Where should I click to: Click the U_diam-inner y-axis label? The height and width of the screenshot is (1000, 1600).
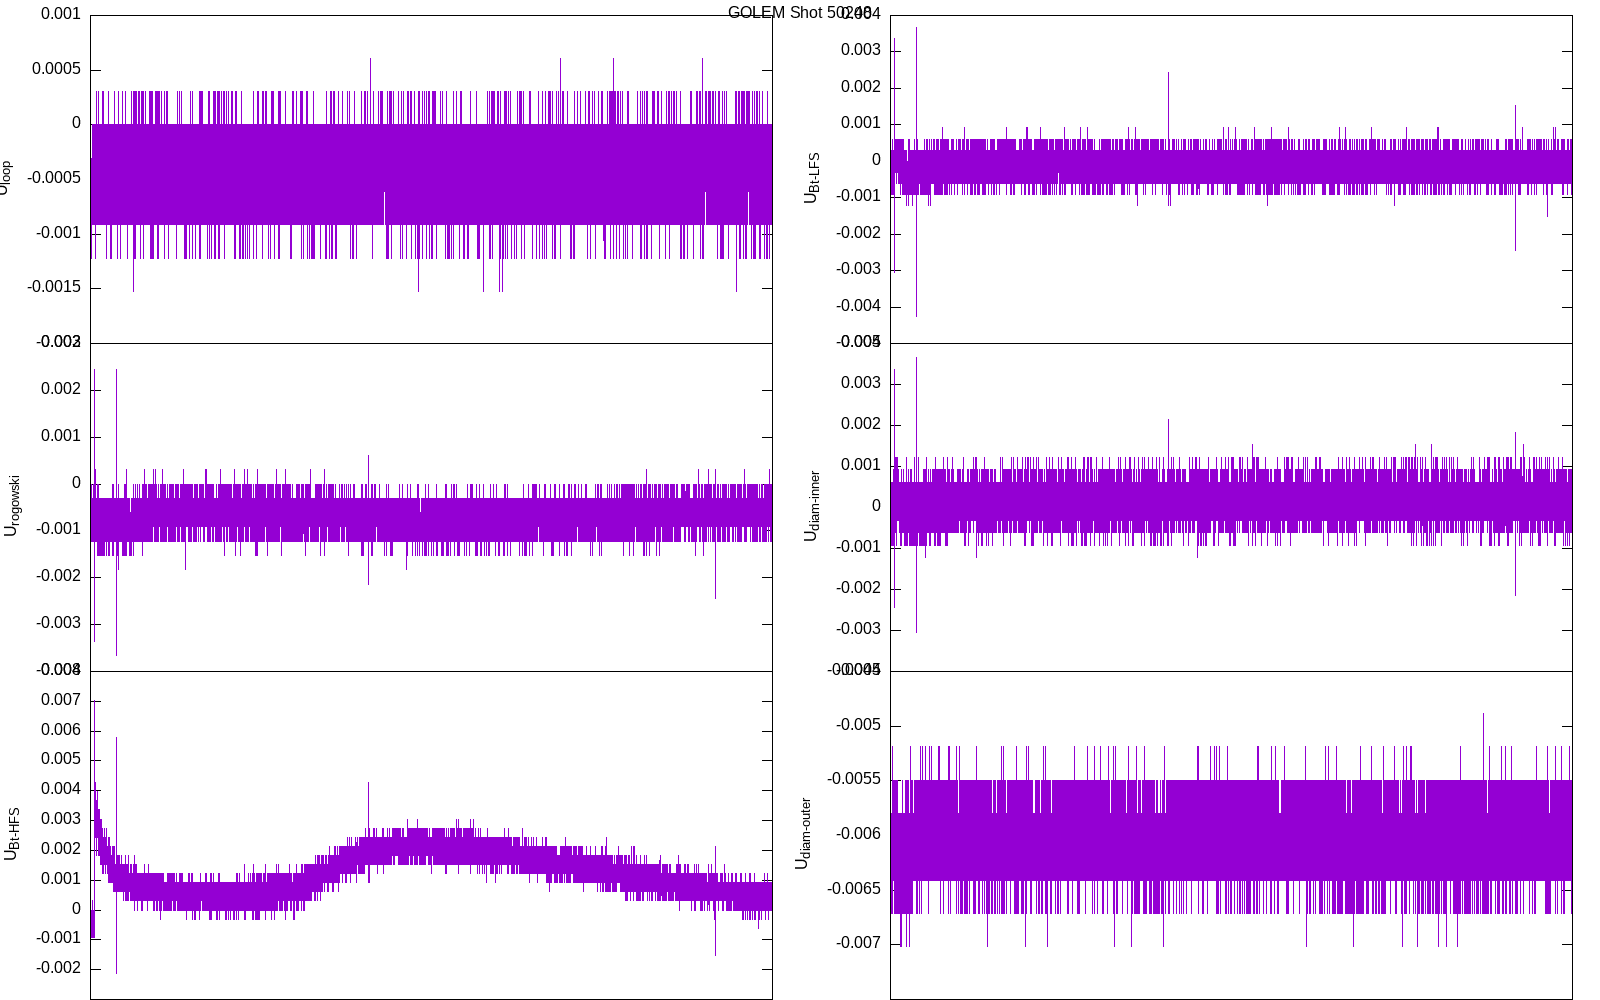point(811,506)
